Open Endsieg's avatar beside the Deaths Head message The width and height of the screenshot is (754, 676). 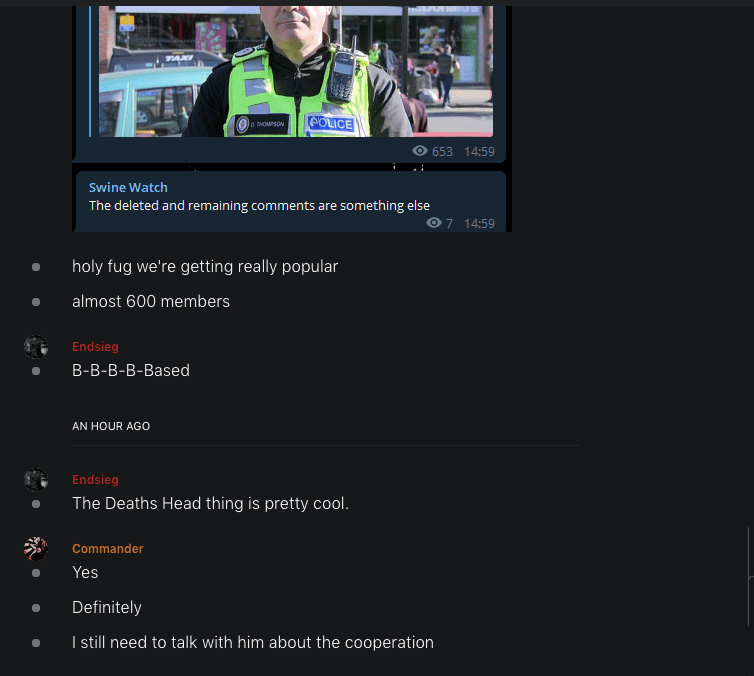pyautogui.click(x=36, y=480)
